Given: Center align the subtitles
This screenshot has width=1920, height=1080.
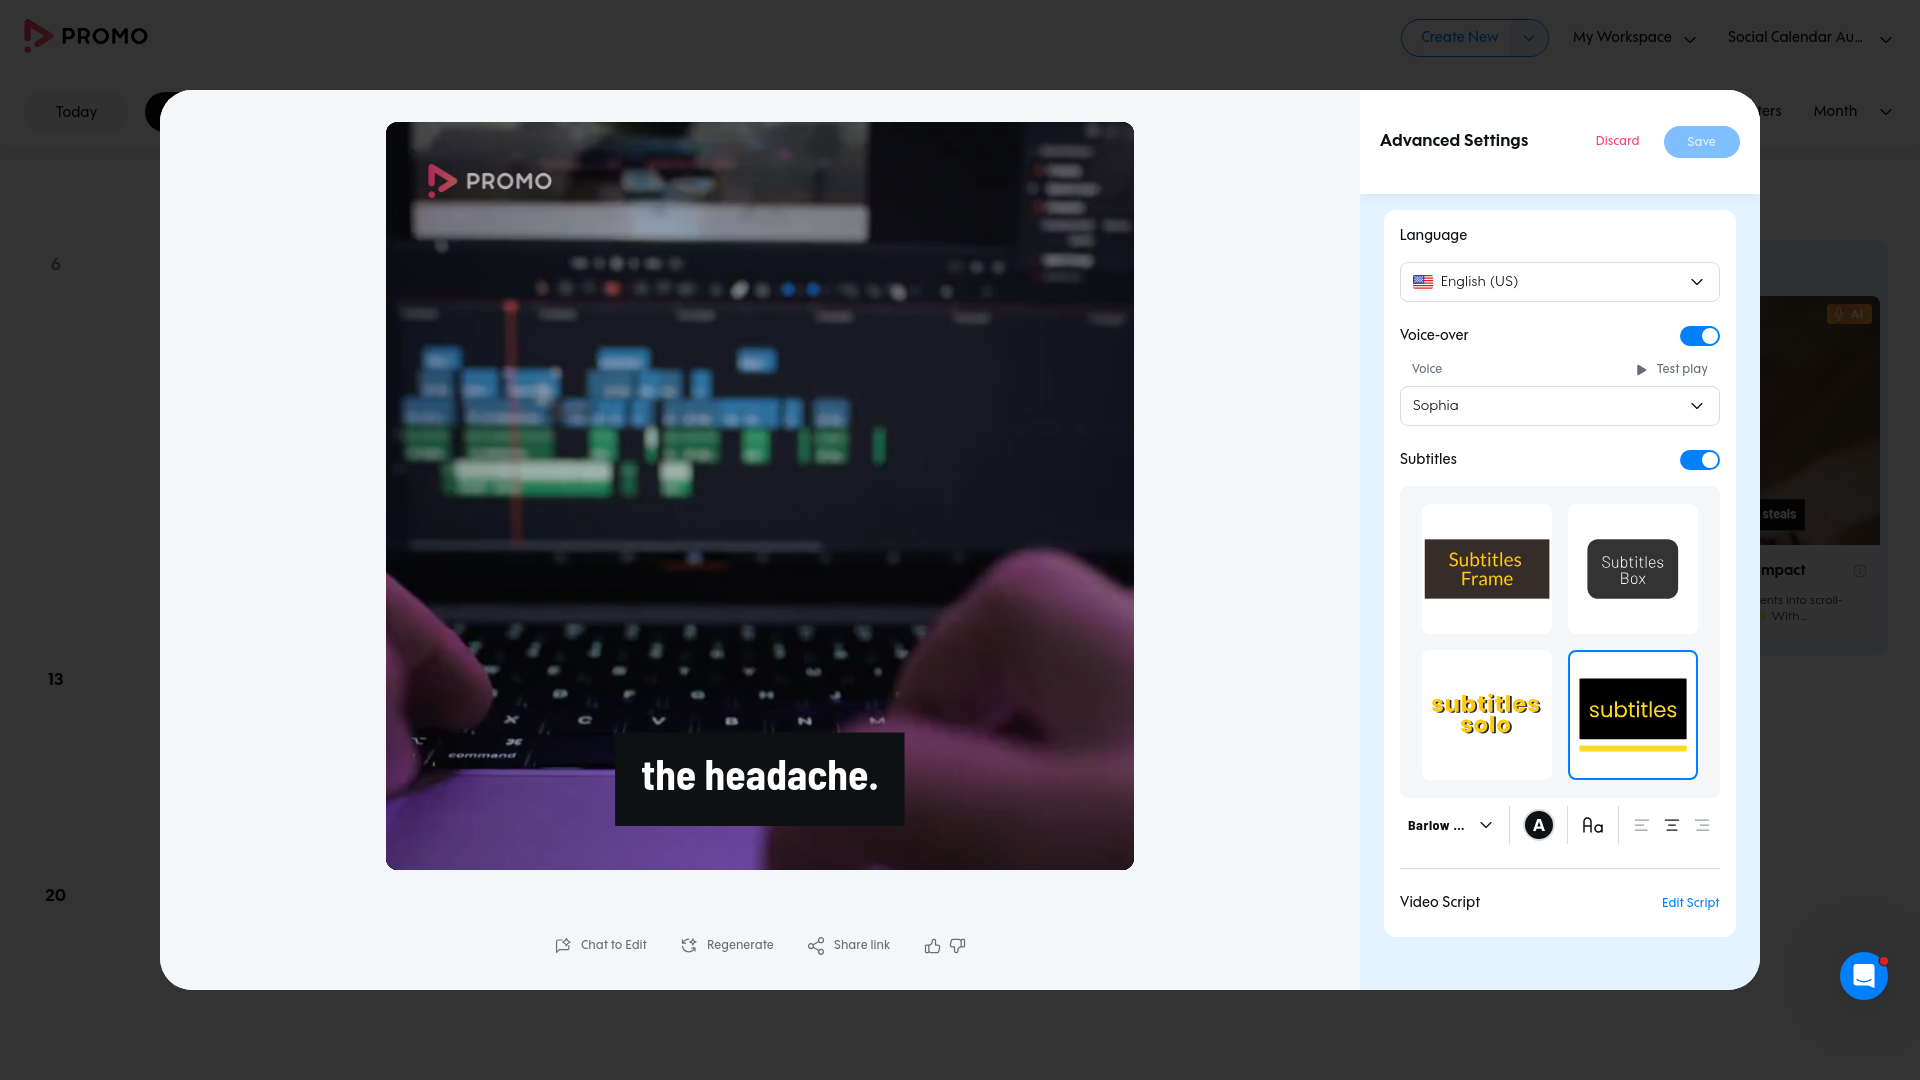Looking at the screenshot, I should (x=1671, y=825).
